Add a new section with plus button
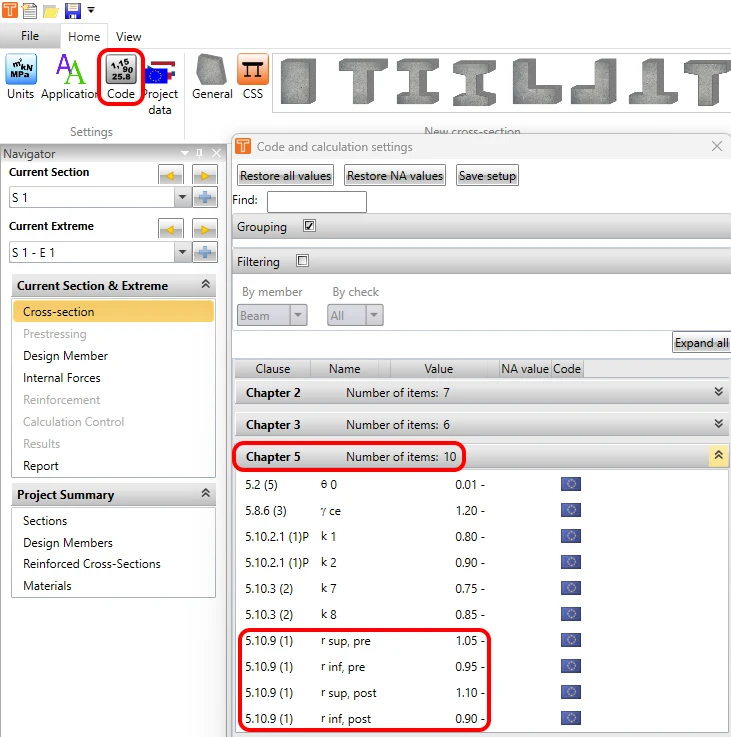Screen dimensions: 731x737 click(x=205, y=197)
